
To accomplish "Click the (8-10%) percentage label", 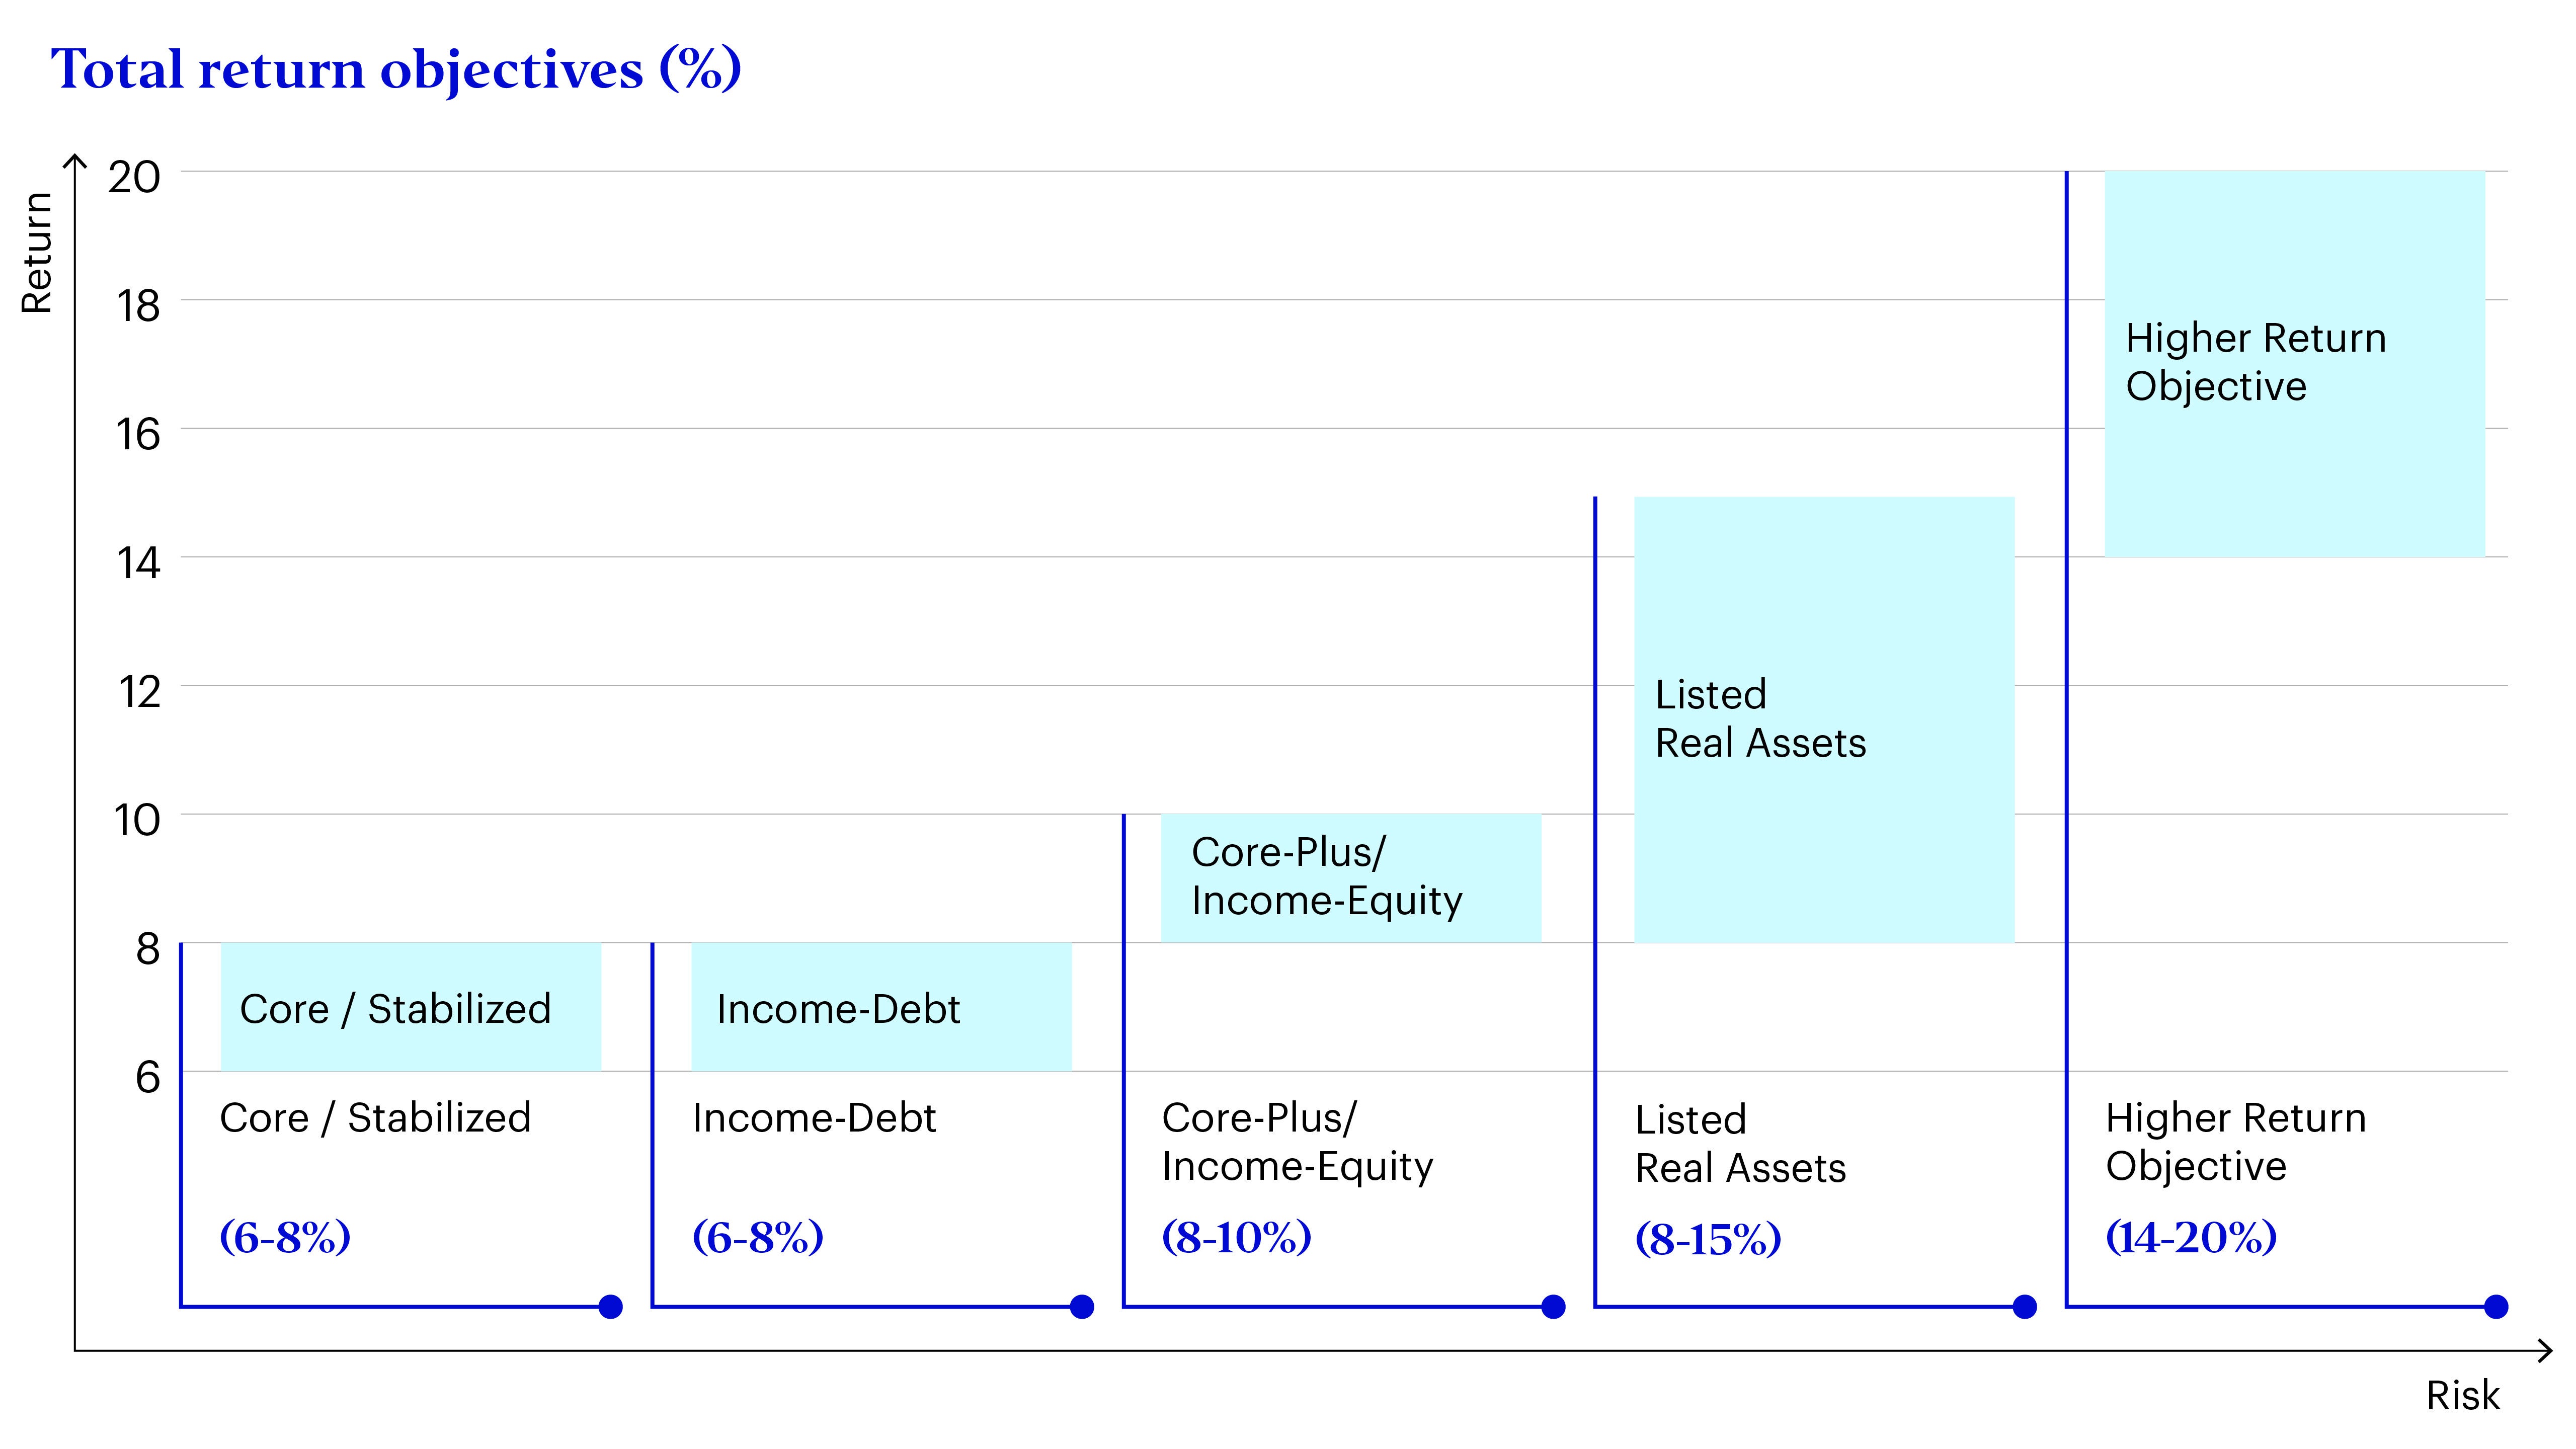I will 1236,1237.
